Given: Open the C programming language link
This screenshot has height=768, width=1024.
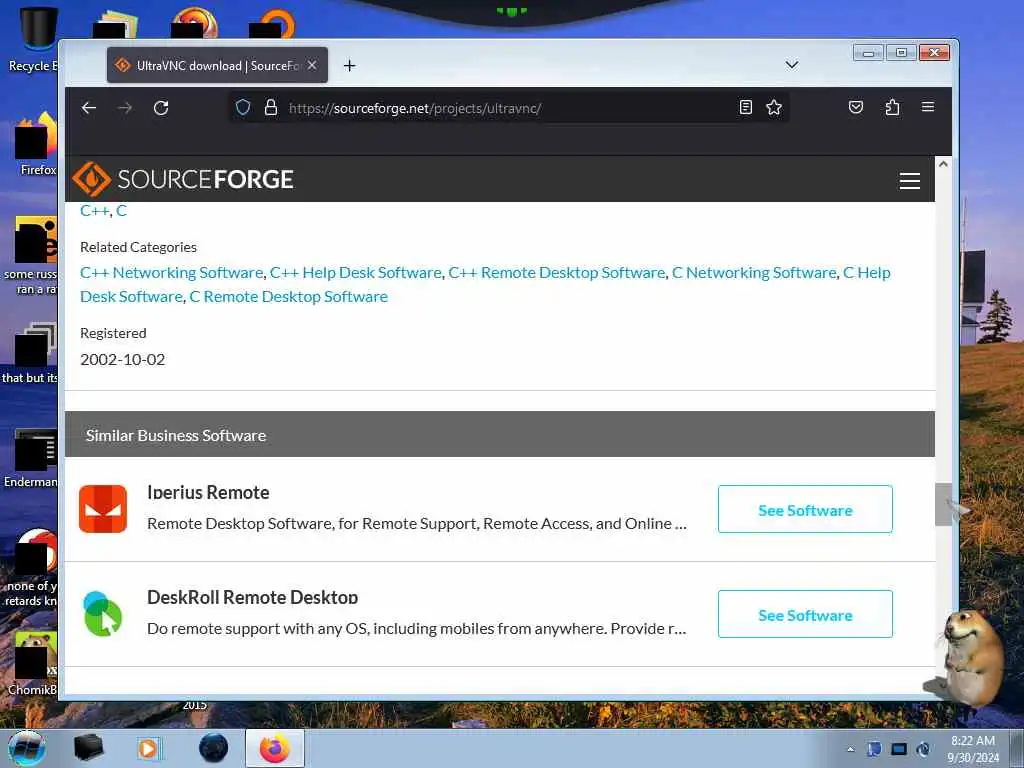Looking at the screenshot, I should 121,210.
